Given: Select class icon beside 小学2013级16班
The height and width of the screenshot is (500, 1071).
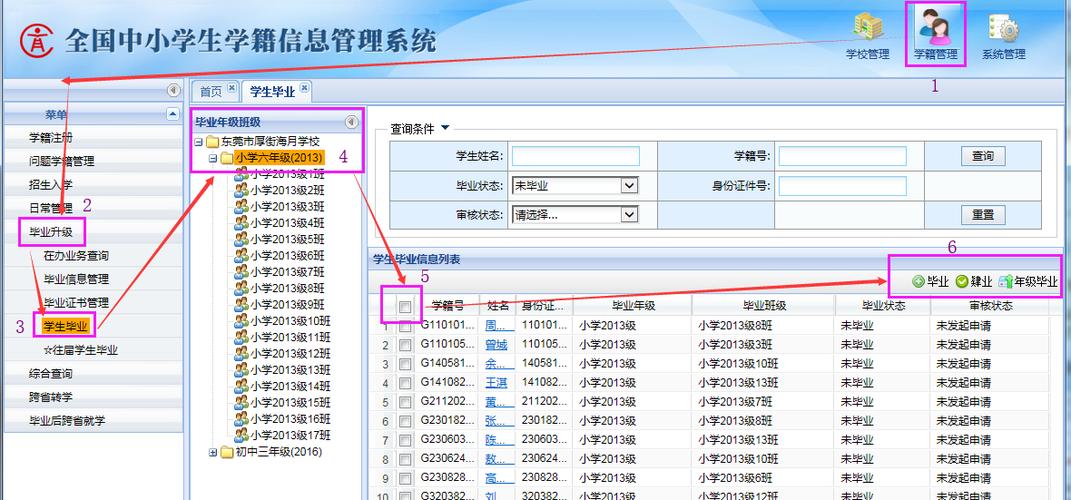Looking at the screenshot, I should [241, 419].
